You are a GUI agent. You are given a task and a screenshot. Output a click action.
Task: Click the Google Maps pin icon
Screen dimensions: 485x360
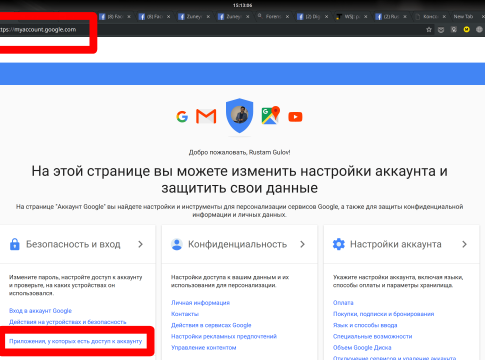[270, 115]
